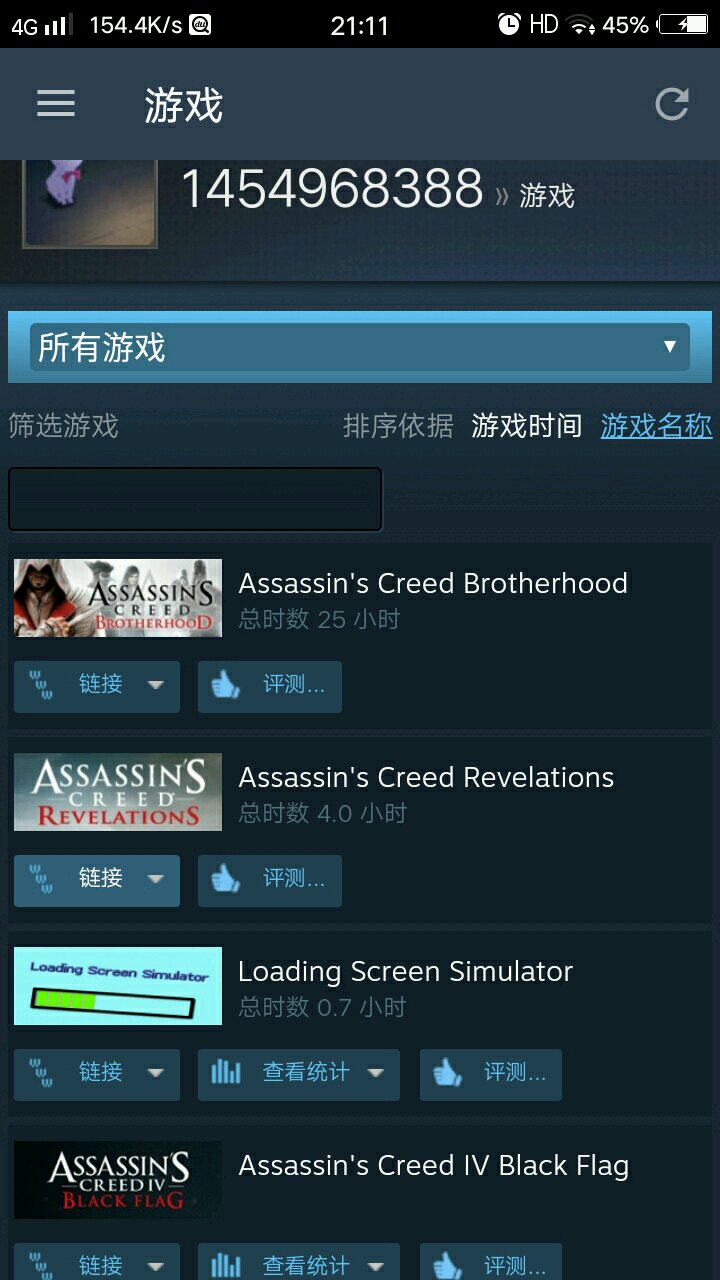Open 链接 menu under Loading Screen Simulator
This screenshot has height=1280, width=720.
(x=97, y=1074)
